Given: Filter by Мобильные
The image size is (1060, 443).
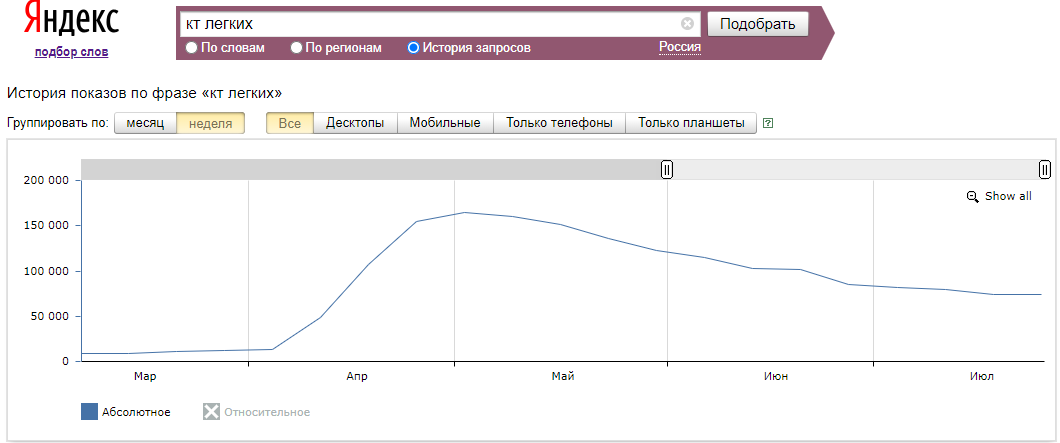Looking at the screenshot, I should pos(445,123).
